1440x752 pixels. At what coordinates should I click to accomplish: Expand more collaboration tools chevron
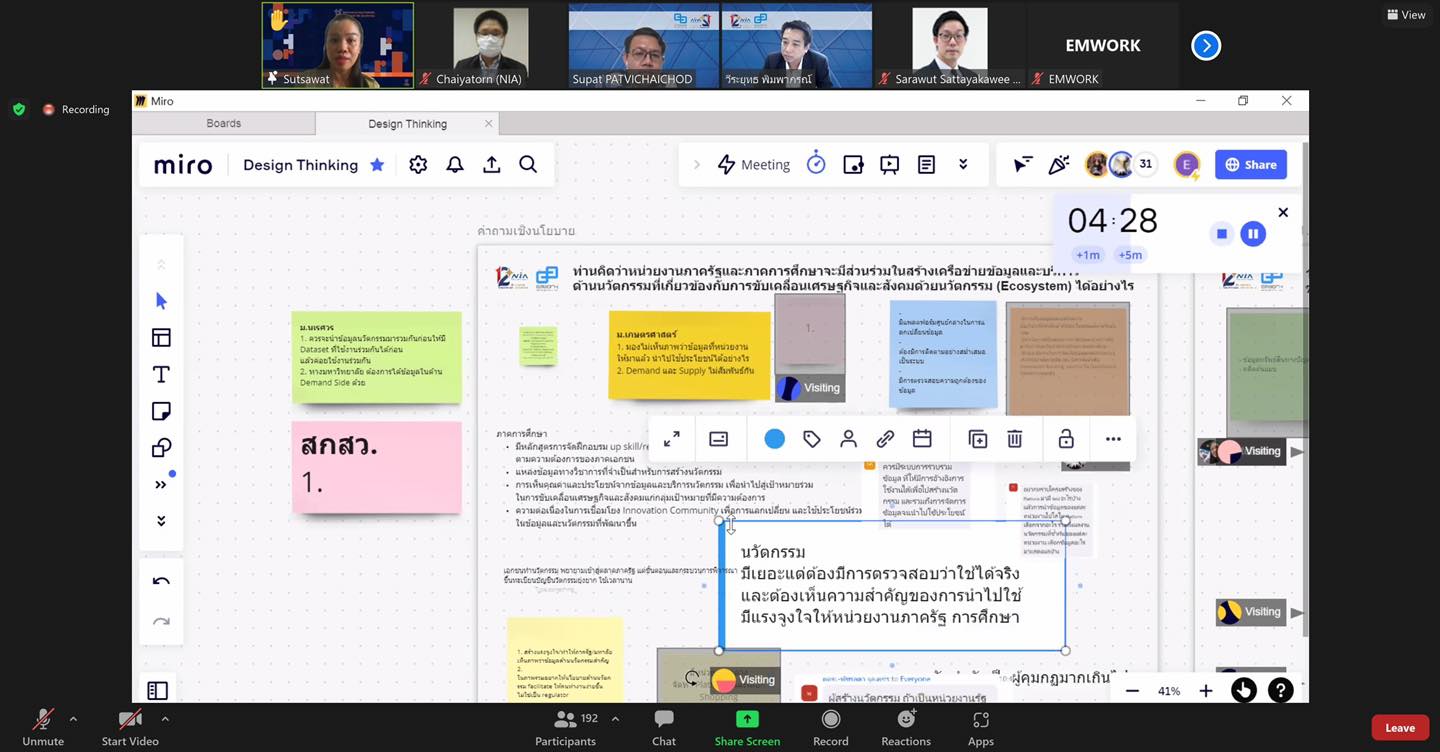click(963, 165)
